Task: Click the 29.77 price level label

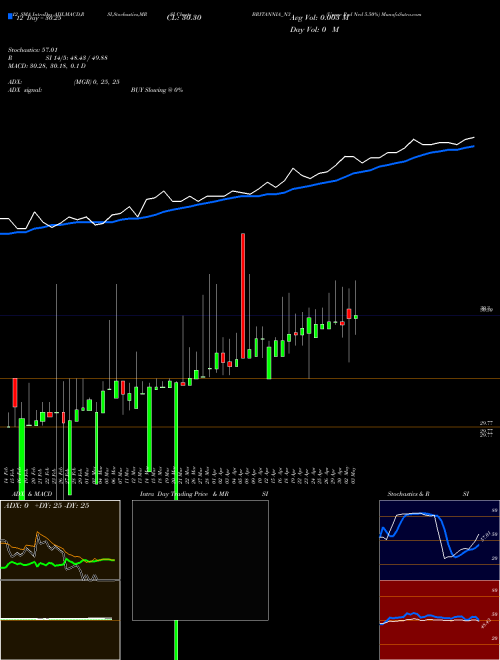Action: pyautogui.click(x=487, y=423)
